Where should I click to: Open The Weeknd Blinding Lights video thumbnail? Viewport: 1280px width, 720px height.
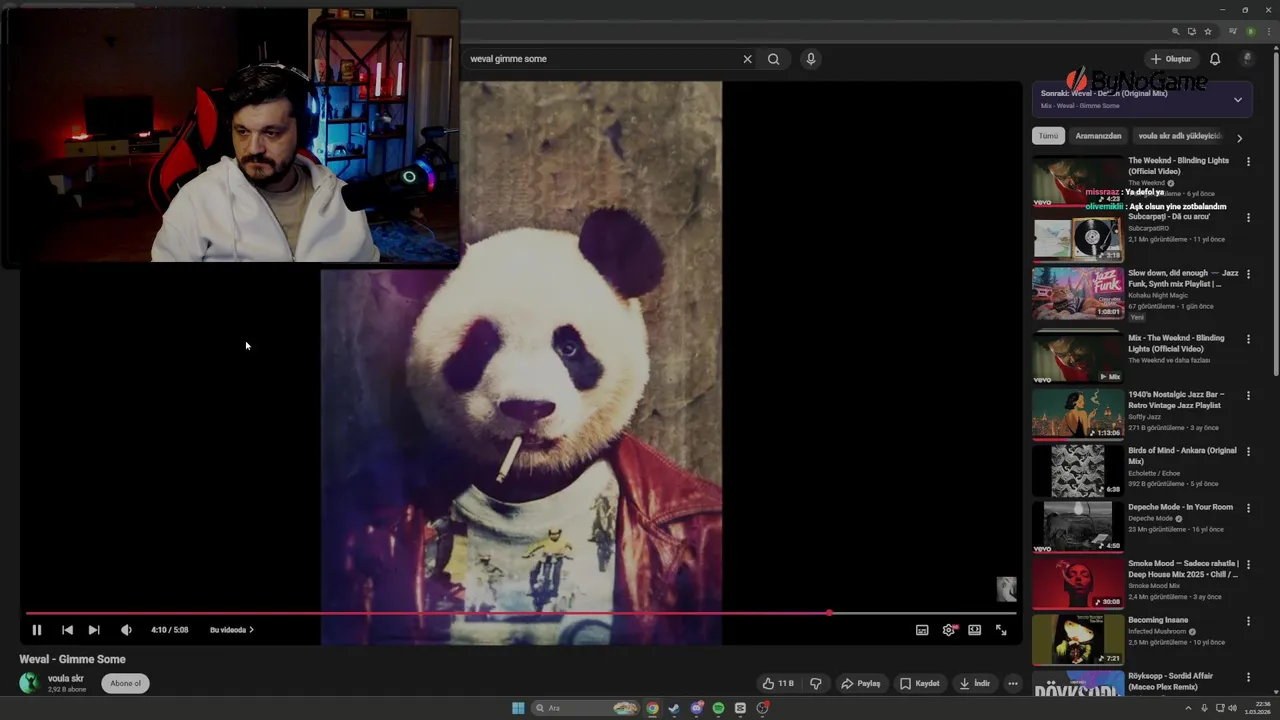pyautogui.click(x=1078, y=181)
